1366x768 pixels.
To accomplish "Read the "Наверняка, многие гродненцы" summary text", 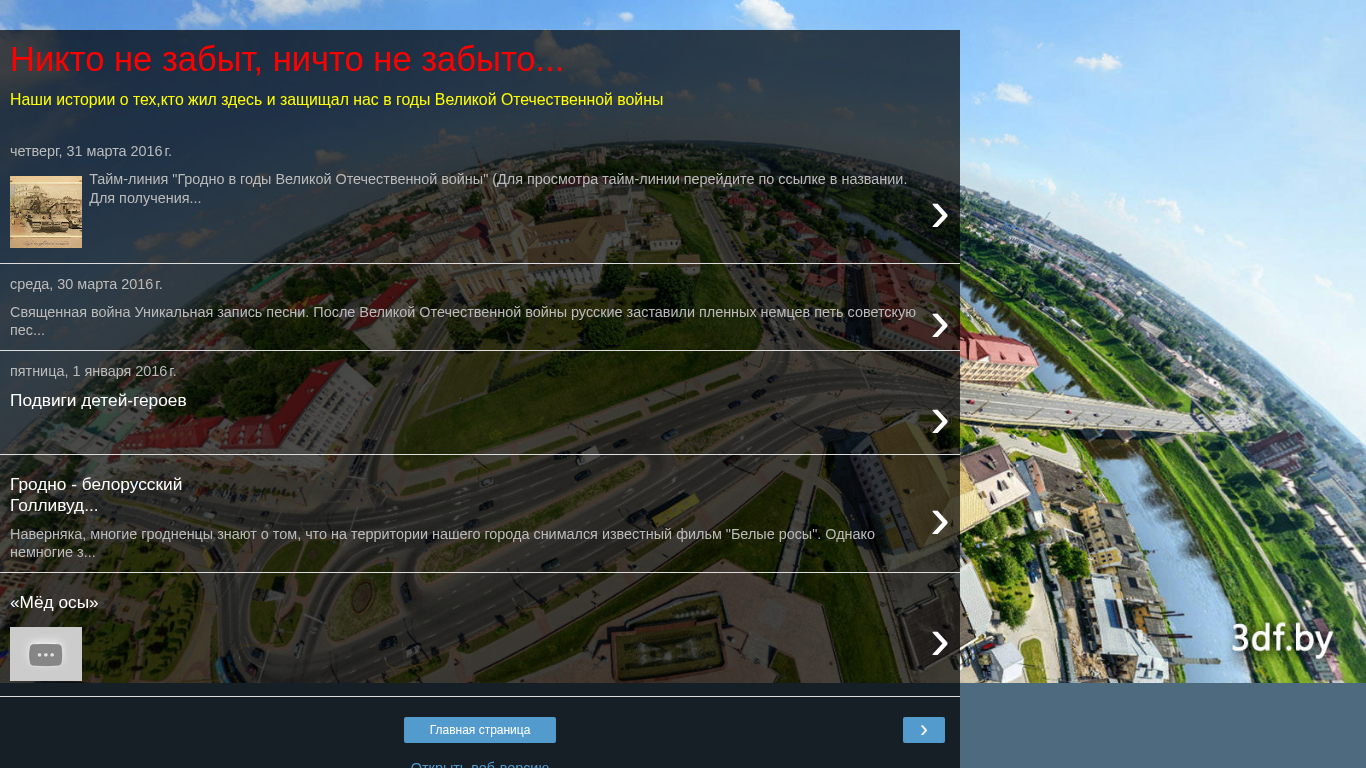I will pyautogui.click(x=442, y=543).
